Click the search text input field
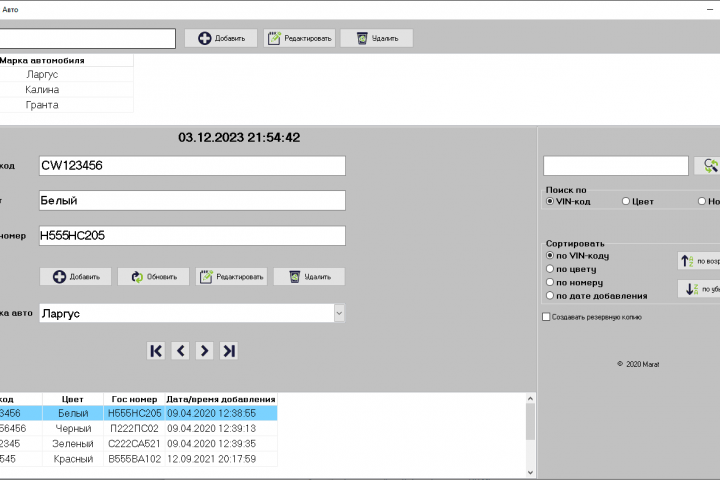This screenshot has height=480, width=720. (x=616, y=166)
